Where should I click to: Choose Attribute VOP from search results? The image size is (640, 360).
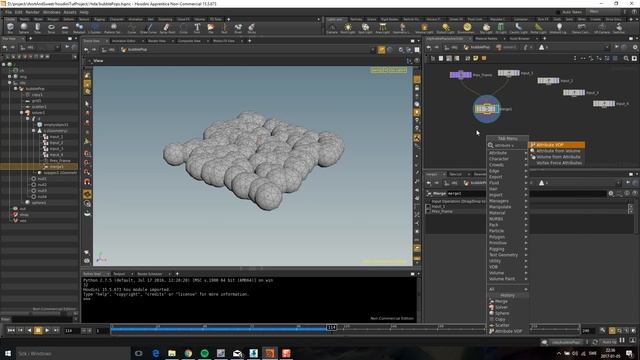pyautogui.click(x=557, y=145)
